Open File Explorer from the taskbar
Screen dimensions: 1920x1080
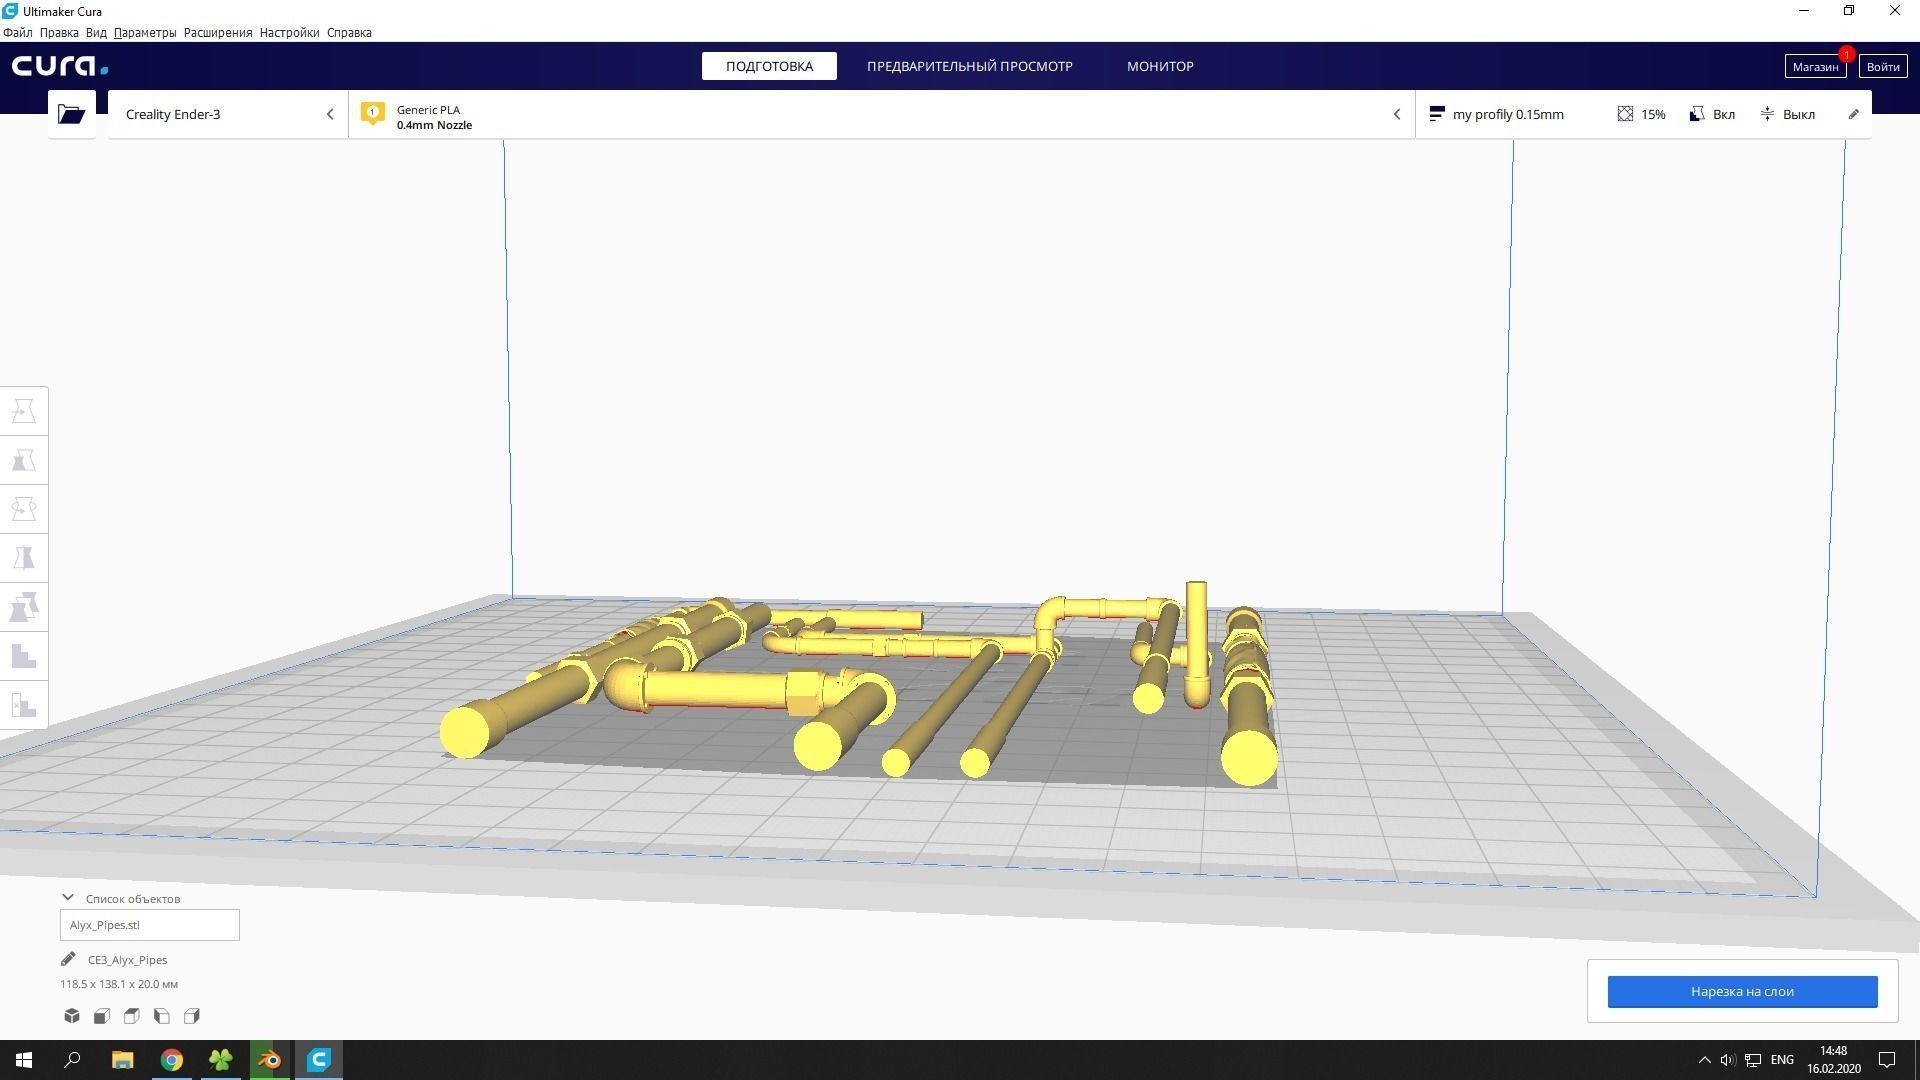coord(122,1060)
